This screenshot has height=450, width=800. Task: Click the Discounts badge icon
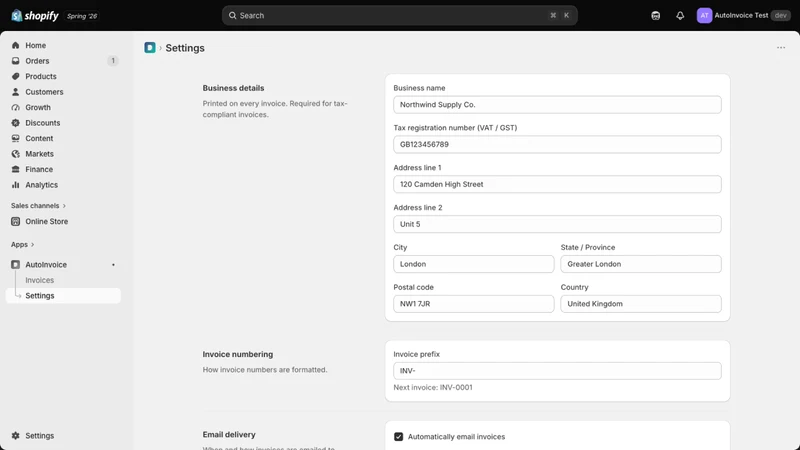[x=15, y=123]
